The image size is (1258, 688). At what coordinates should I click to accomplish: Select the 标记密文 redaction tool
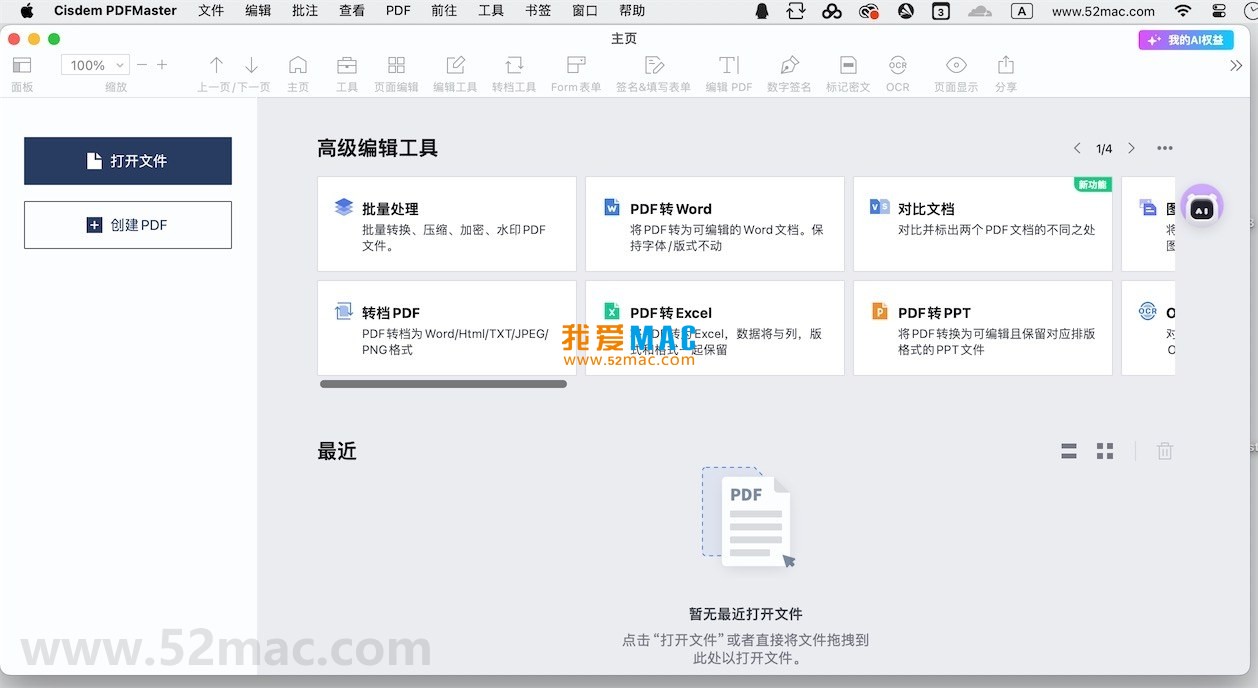848,65
